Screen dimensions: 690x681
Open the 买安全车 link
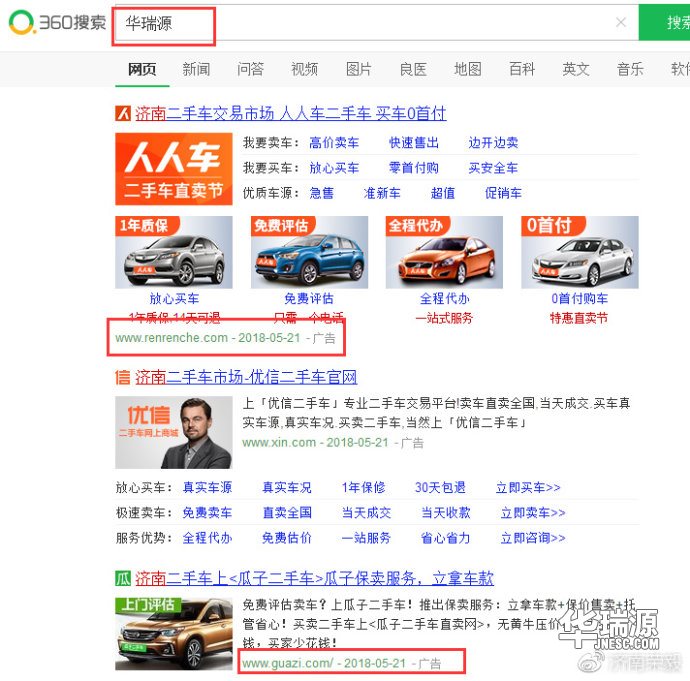click(493, 168)
